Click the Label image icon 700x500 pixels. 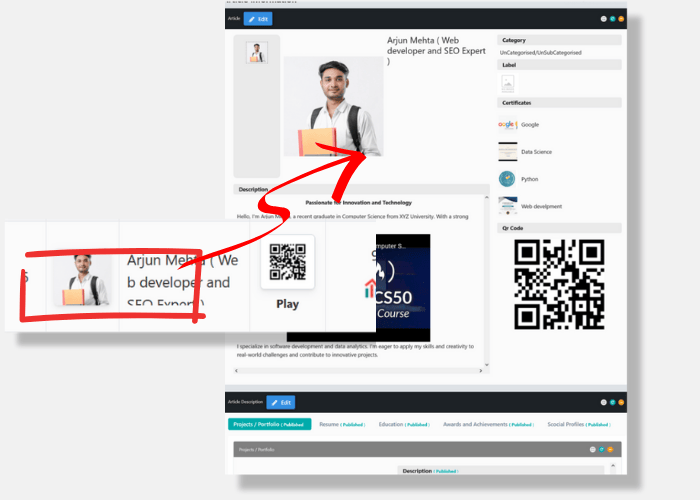point(508,84)
